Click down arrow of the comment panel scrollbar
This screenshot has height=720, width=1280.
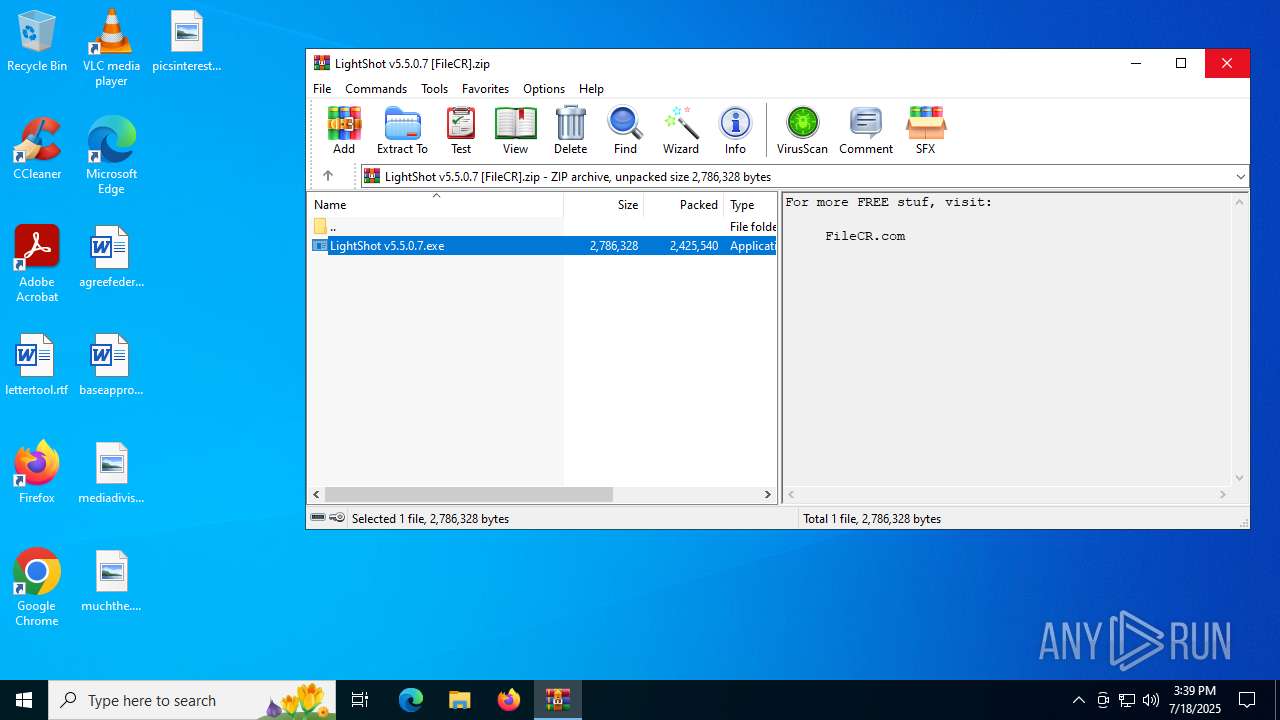coord(1240,478)
